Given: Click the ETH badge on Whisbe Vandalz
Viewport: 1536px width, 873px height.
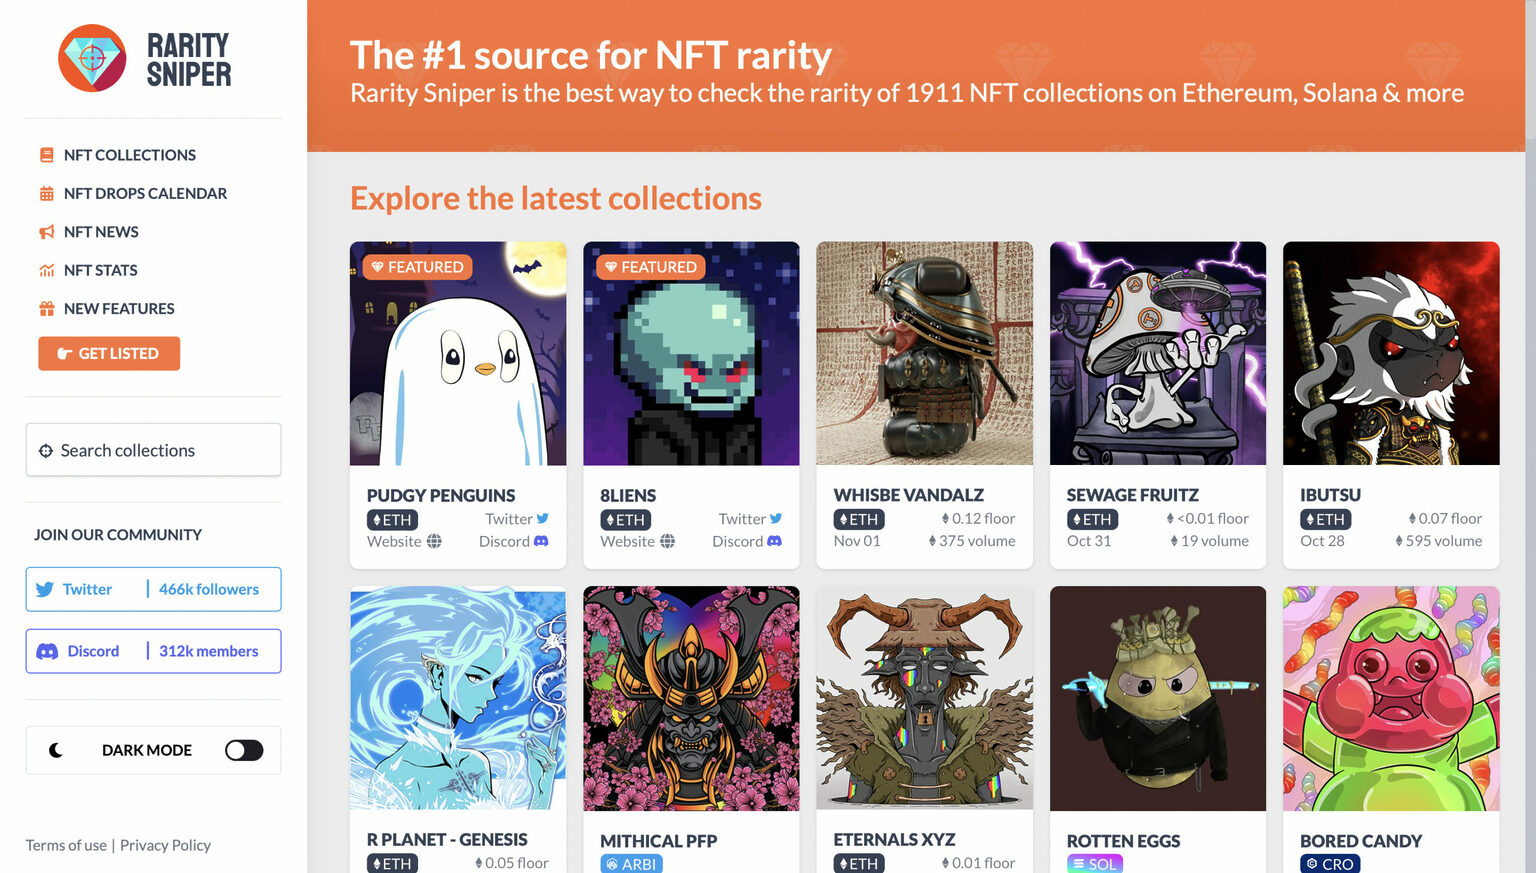Looking at the screenshot, I should [x=858, y=519].
